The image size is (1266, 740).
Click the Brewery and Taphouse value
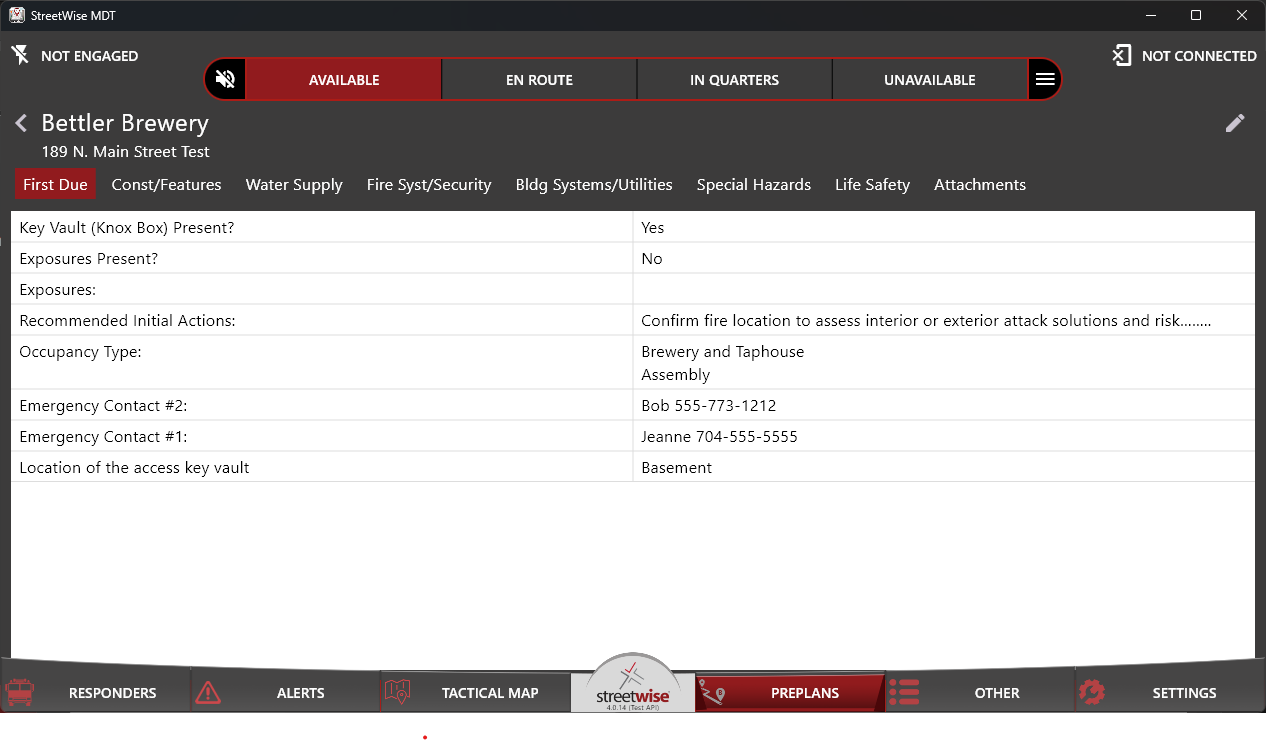coord(723,352)
